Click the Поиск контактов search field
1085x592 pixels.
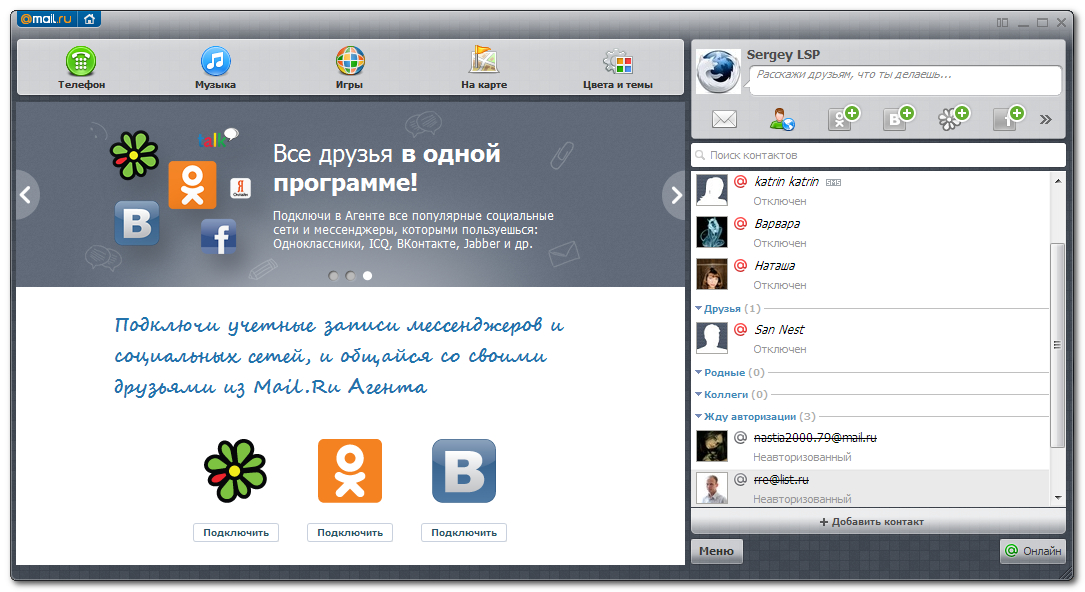(878, 155)
